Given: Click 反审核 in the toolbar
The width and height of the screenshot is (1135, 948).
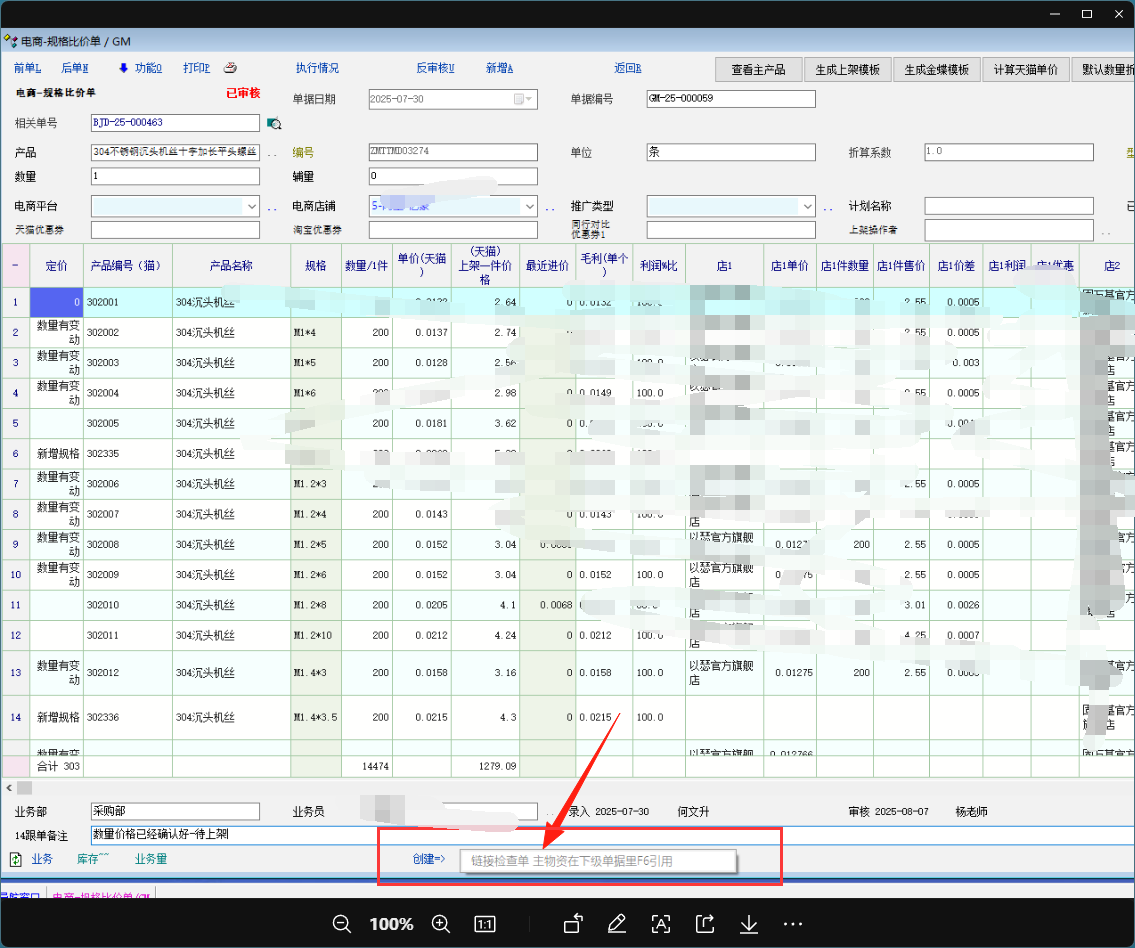Looking at the screenshot, I should (435, 68).
